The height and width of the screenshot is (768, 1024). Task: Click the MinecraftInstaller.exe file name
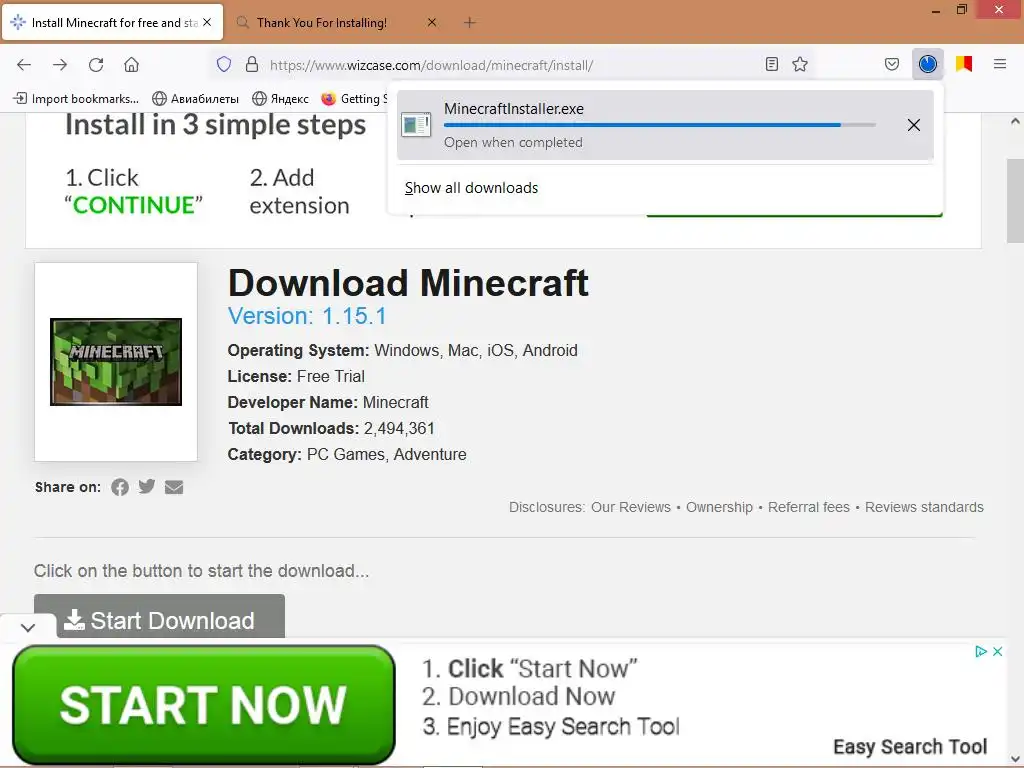coord(514,109)
